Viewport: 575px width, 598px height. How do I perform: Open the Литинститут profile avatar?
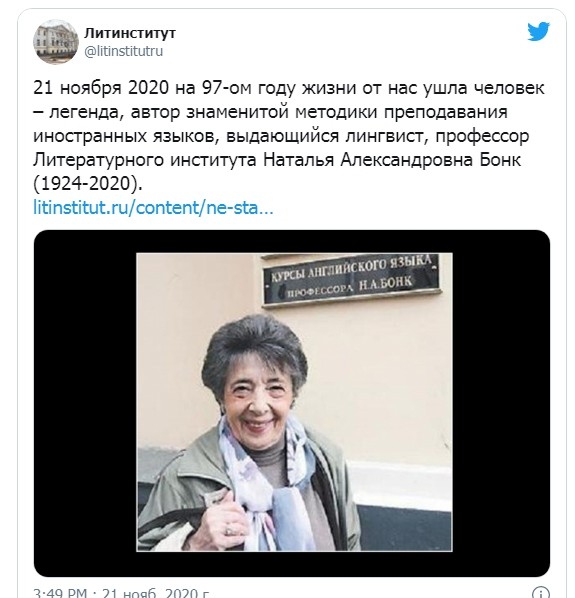(x=56, y=41)
